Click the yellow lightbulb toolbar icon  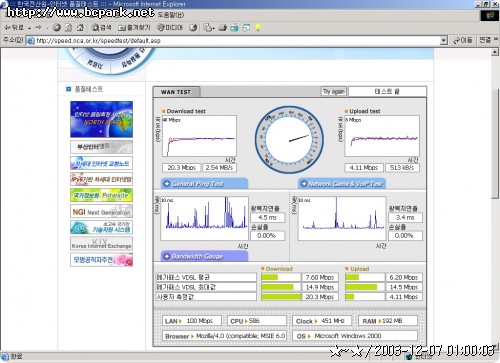click(x=258, y=28)
